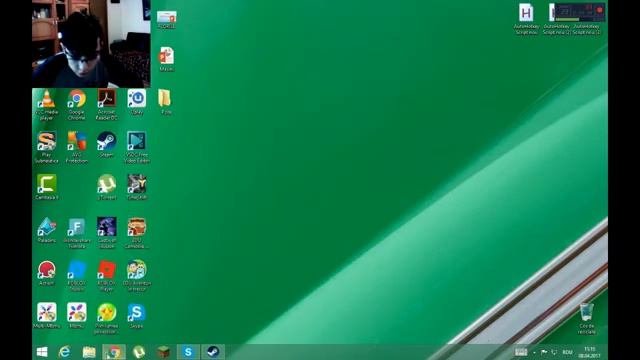Open the Google Chrome desktop shortcut
640x360 pixels.
tap(77, 104)
